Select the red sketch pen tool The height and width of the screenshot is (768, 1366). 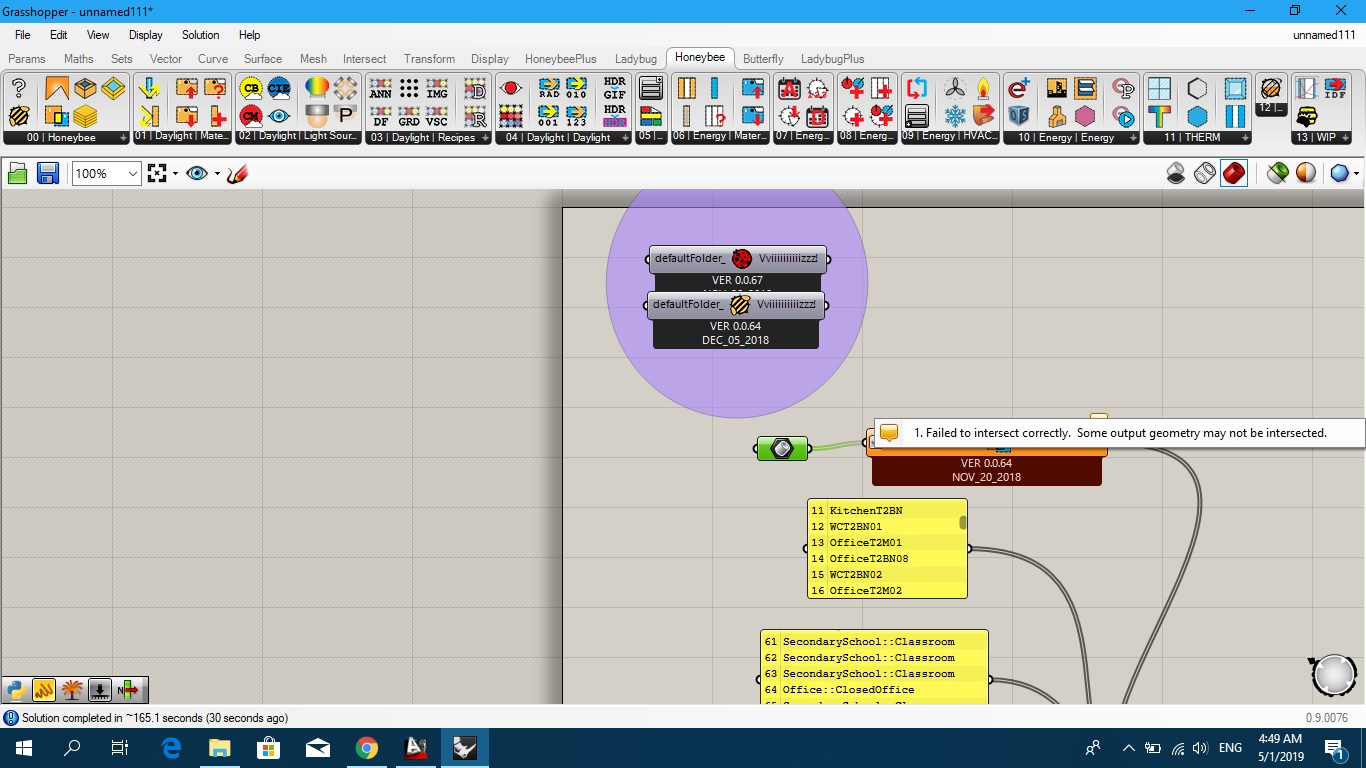coord(238,174)
